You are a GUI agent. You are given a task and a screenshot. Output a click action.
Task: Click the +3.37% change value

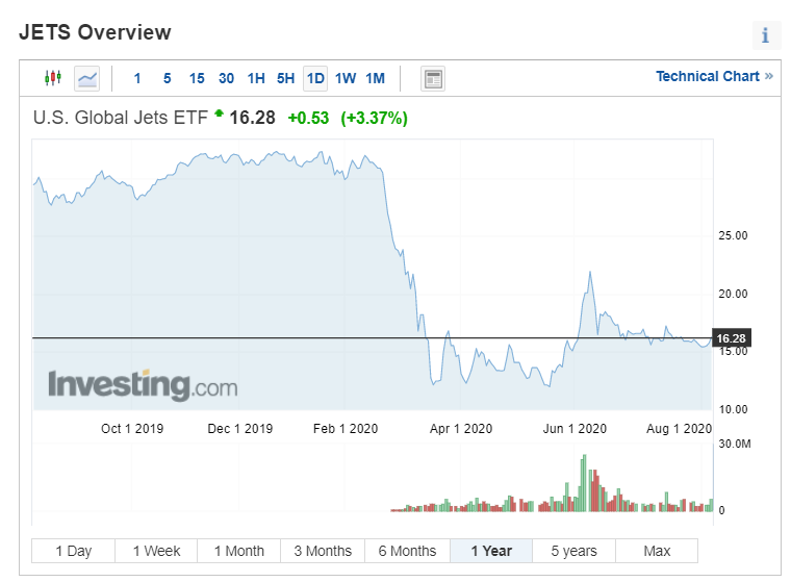click(374, 118)
